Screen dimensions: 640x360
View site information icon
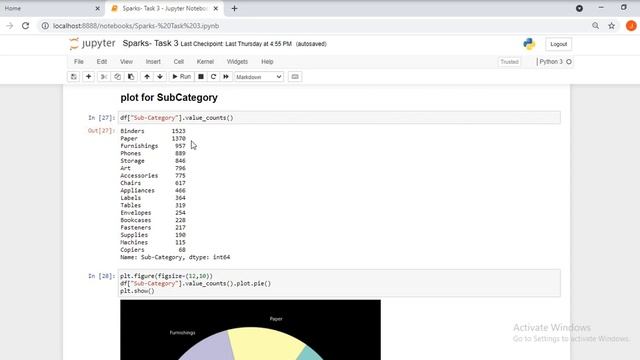click(x=45, y=26)
